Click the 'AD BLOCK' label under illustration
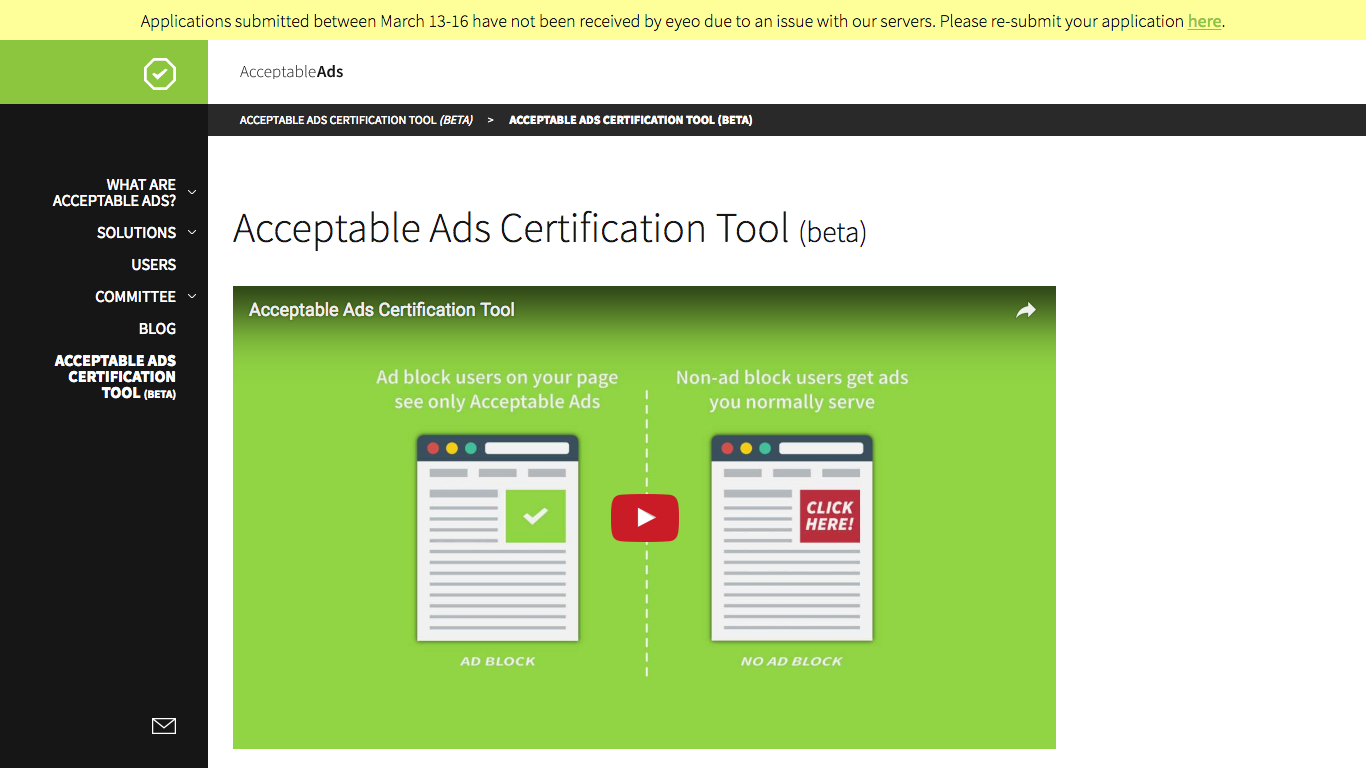The height and width of the screenshot is (768, 1366). click(497, 661)
